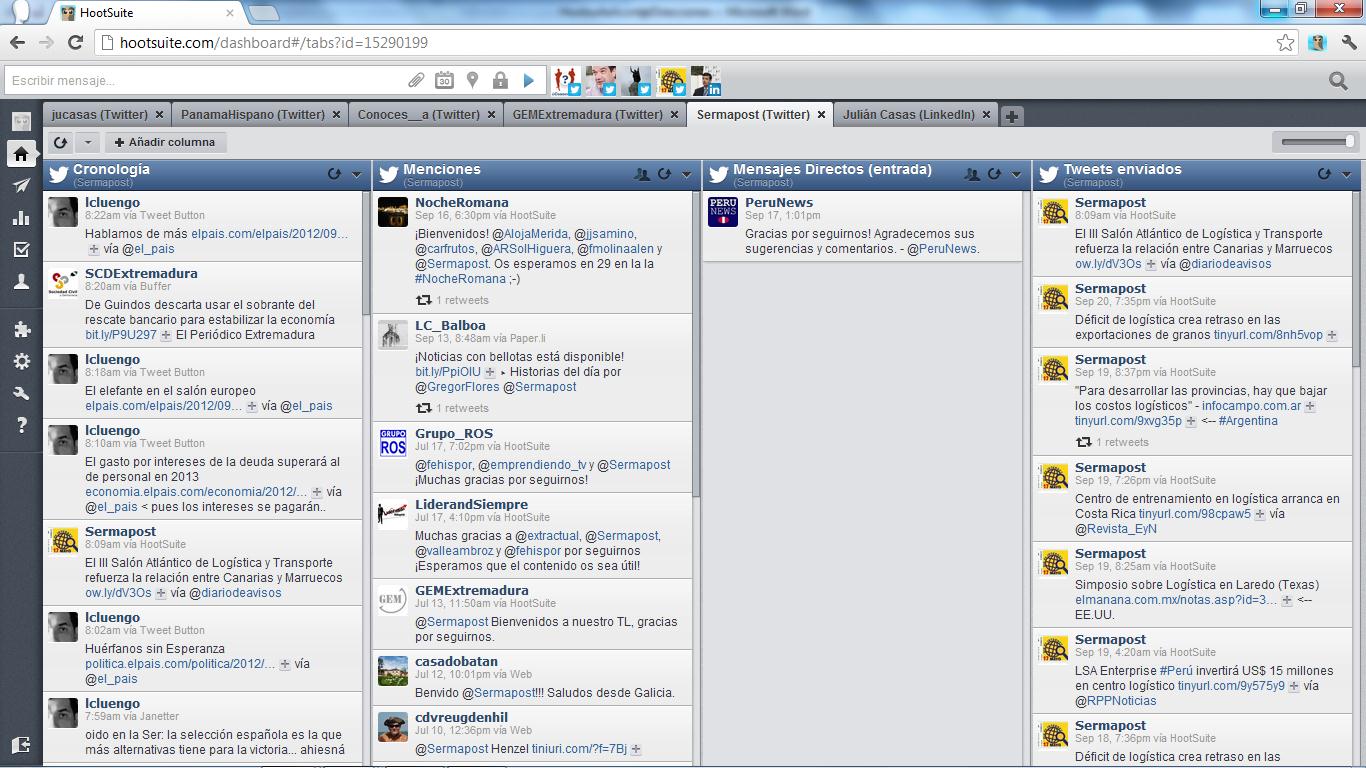Click the sign-out icon in the sidebar

21,745
